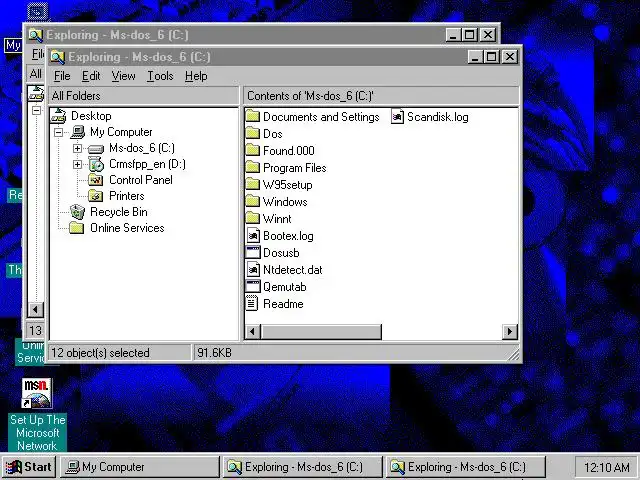The width and height of the screenshot is (640, 480).
Task: Select the Qemutab program icon
Action: (253, 287)
